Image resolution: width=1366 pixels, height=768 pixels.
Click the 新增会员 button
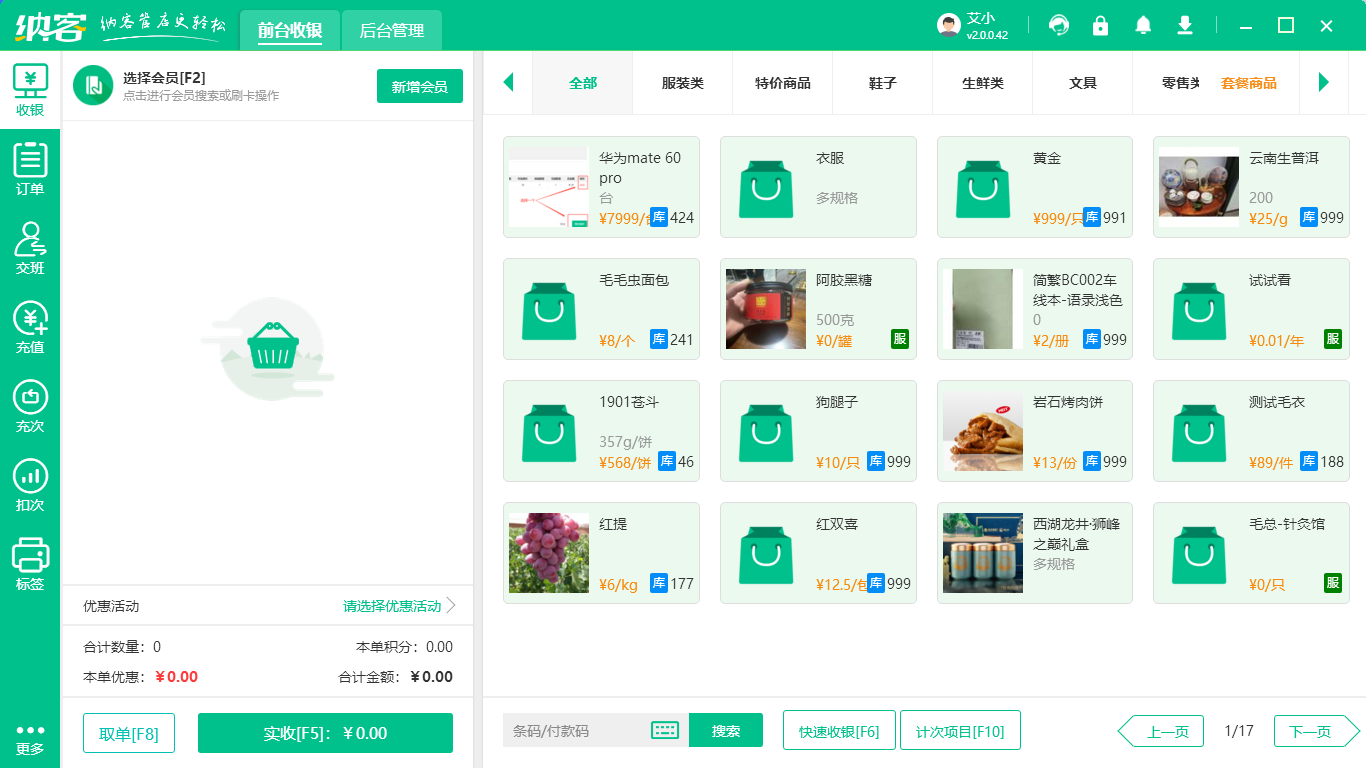pyautogui.click(x=419, y=87)
